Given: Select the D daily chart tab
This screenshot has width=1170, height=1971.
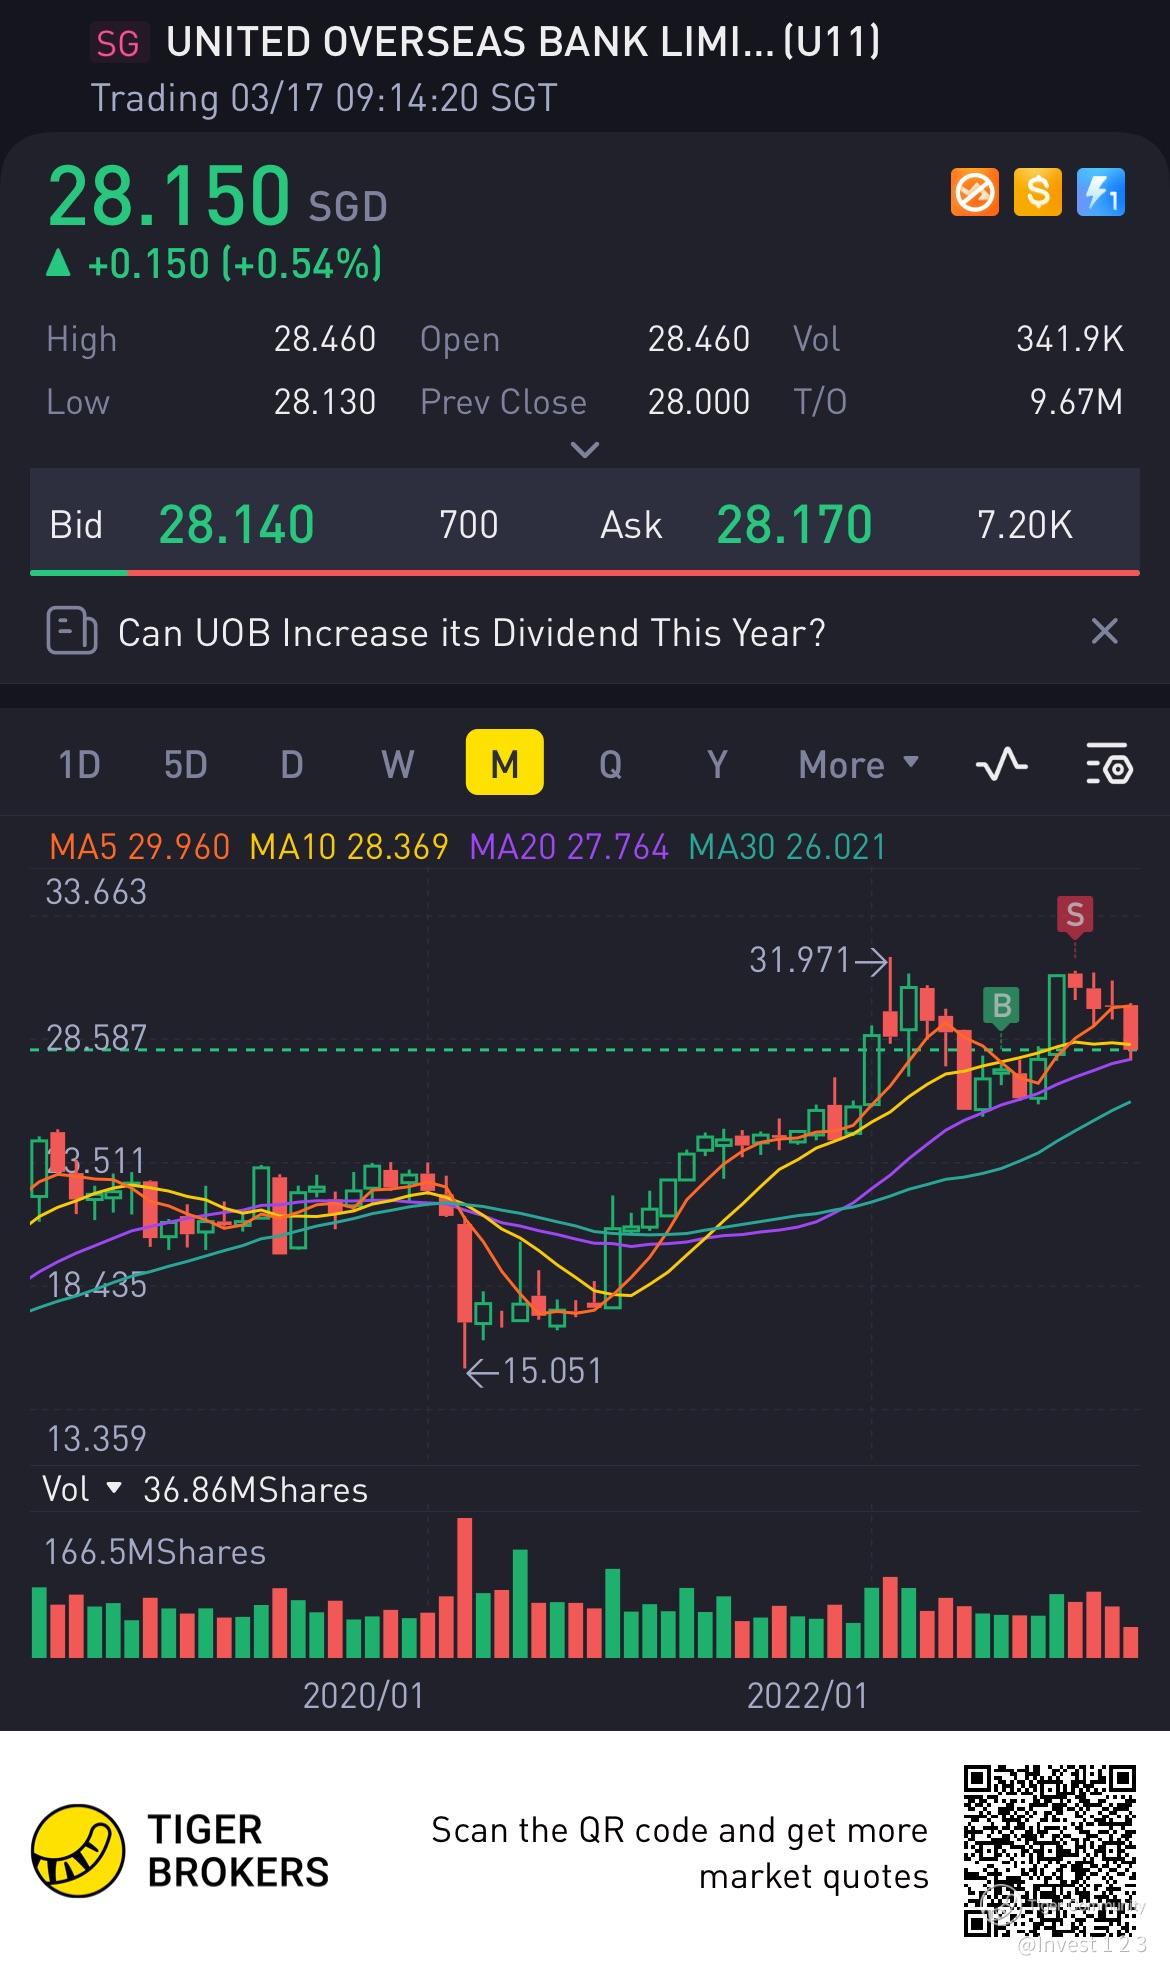Looking at the screenshot, I should point(292,765).
